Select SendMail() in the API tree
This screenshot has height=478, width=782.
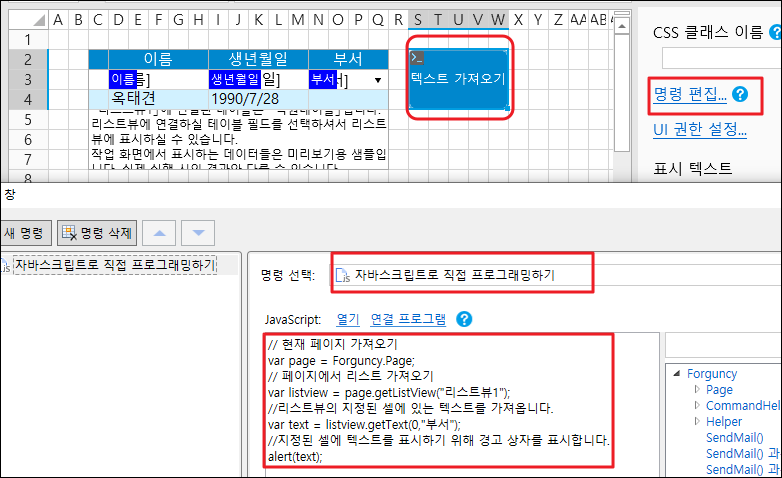click(735, 438)
